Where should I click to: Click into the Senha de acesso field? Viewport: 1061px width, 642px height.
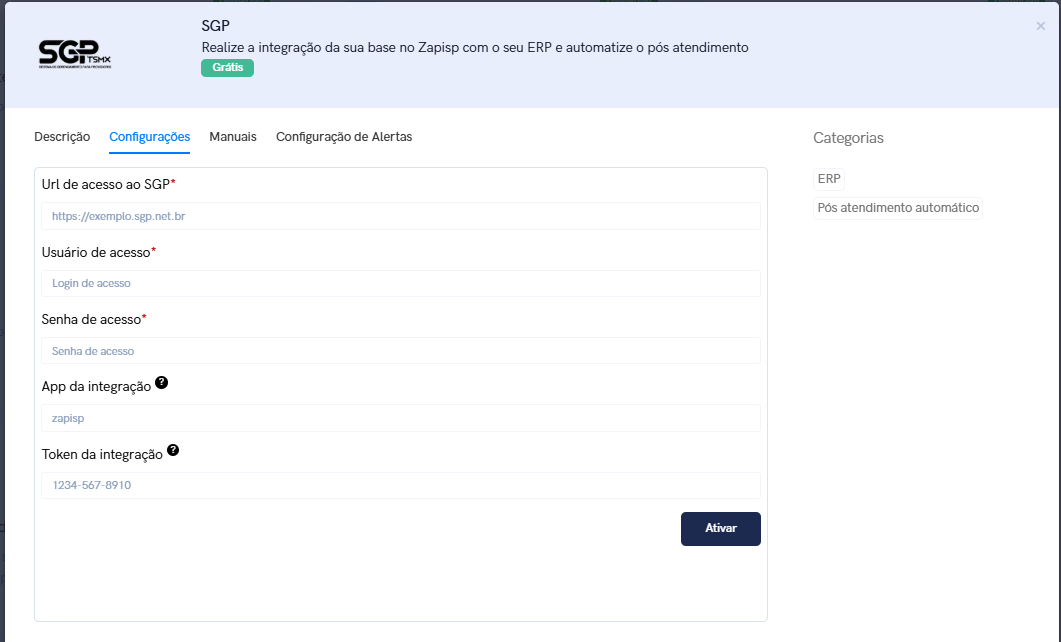tap(400, 351)
